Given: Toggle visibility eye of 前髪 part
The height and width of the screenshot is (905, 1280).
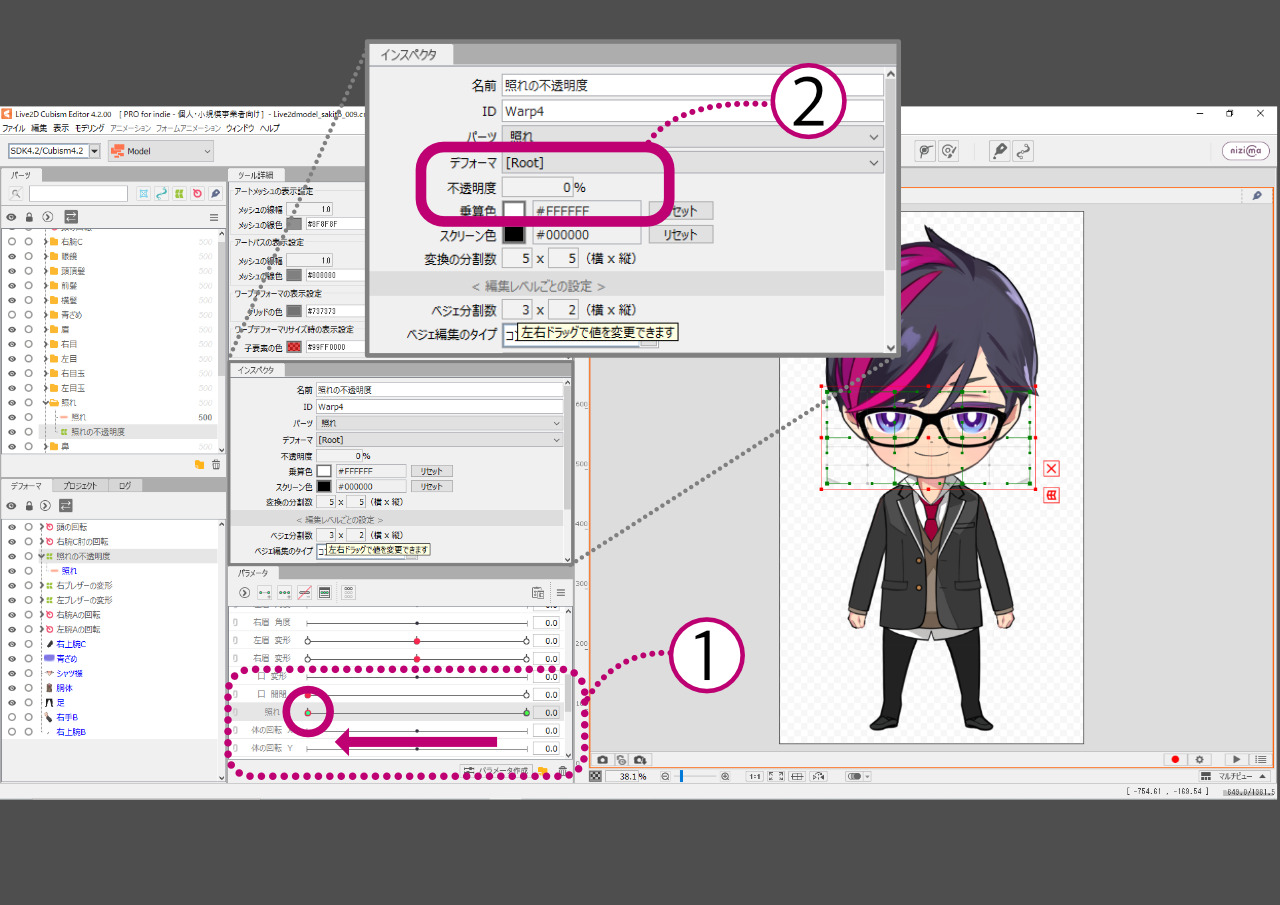Looking at the screenshot, I should [11, 285].
